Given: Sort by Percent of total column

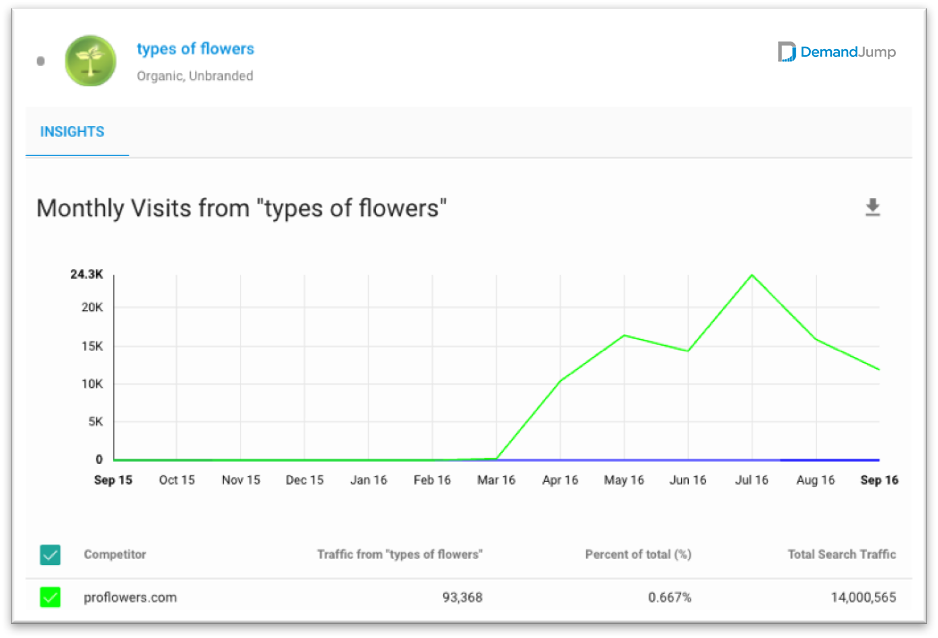Looking at the screenshot, I should pos(638,554).
